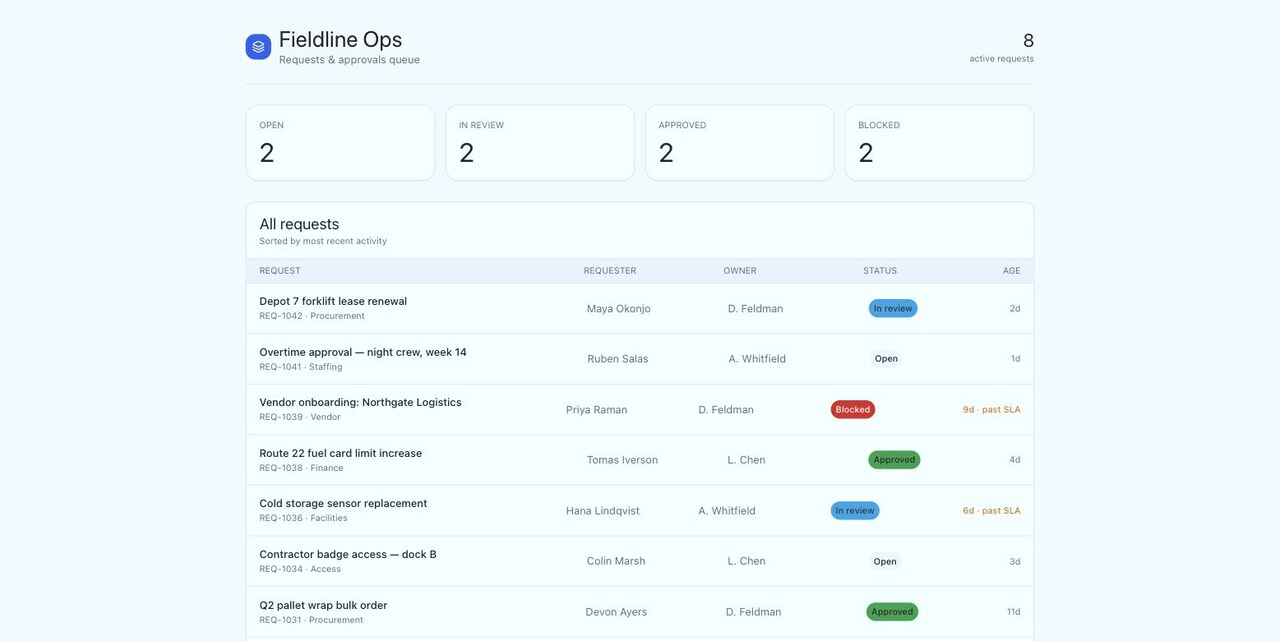The image size is (1280, 641).
Task: Open the Blocked summary card
Action: click(x=939, y=143)
